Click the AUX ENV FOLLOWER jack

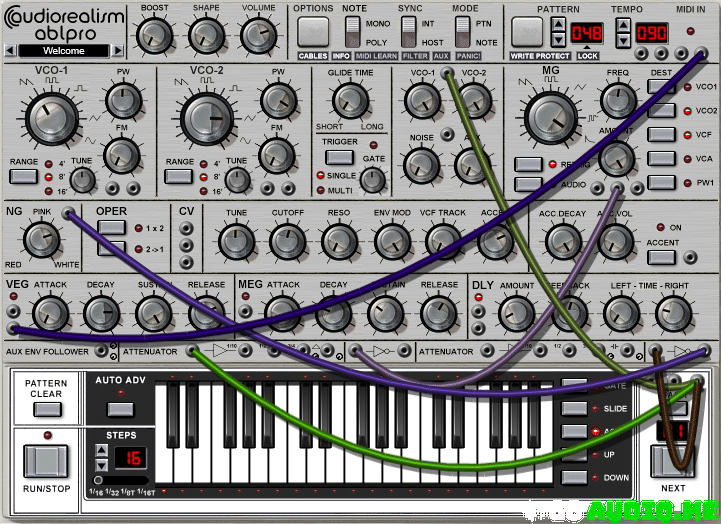[x=101, y=351]
